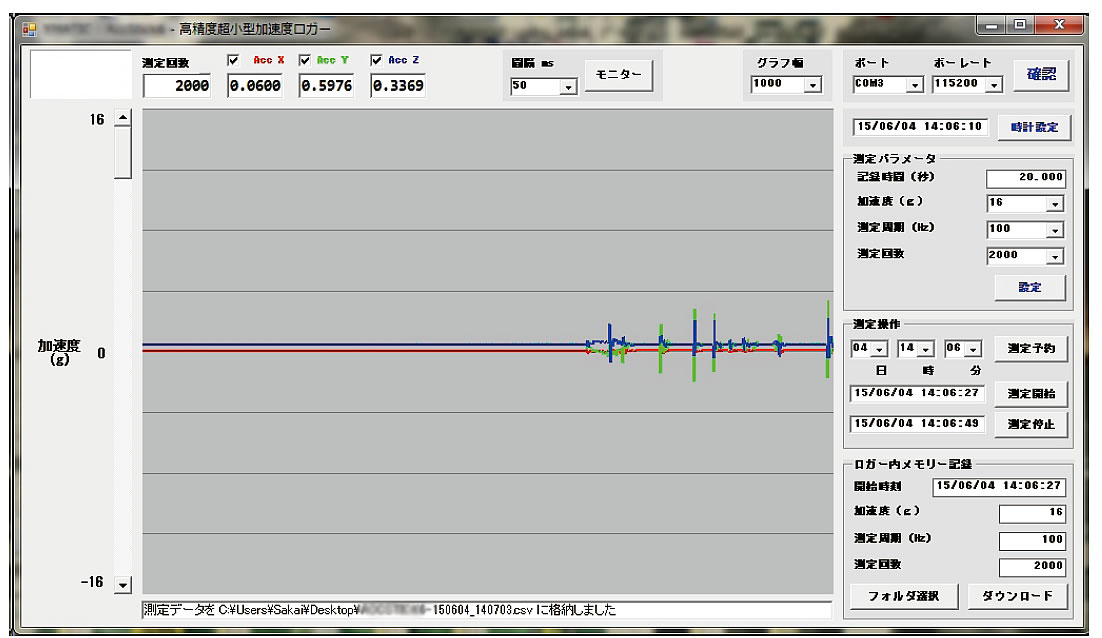
Task: Click the scrollbar down arrow beside -16
Action: [x=123, y=584]
